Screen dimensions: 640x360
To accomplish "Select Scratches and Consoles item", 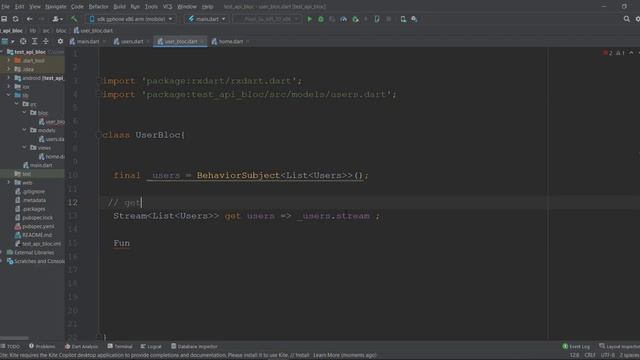I will pos(36,261).
